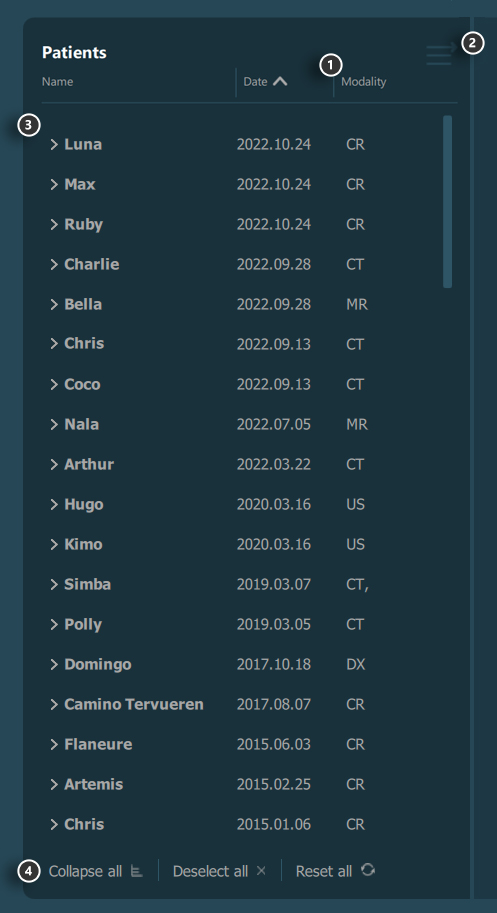This screenshot has width=497, height=913.
Task: Expand the Luna patient entry
Action: [x=54, y=144]
